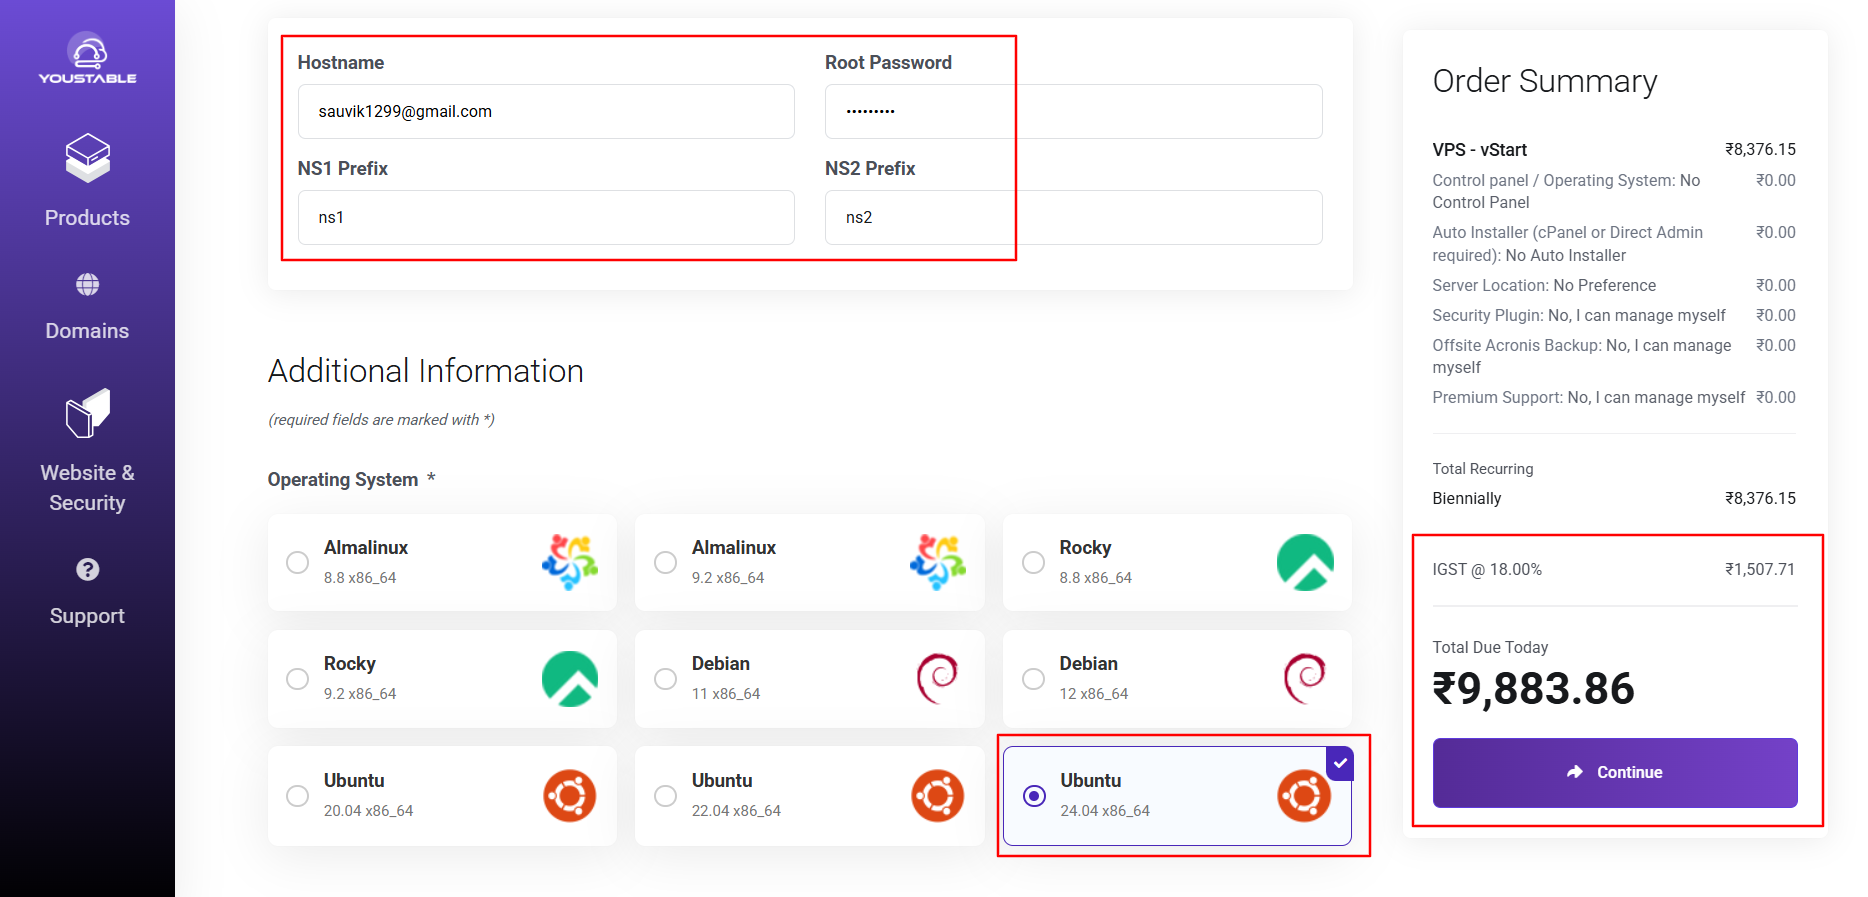Viewport: 1868px width, 897px height.
Task: Click the Rocky 8.8 logo icon
Action: click(x=1305, y=562)
